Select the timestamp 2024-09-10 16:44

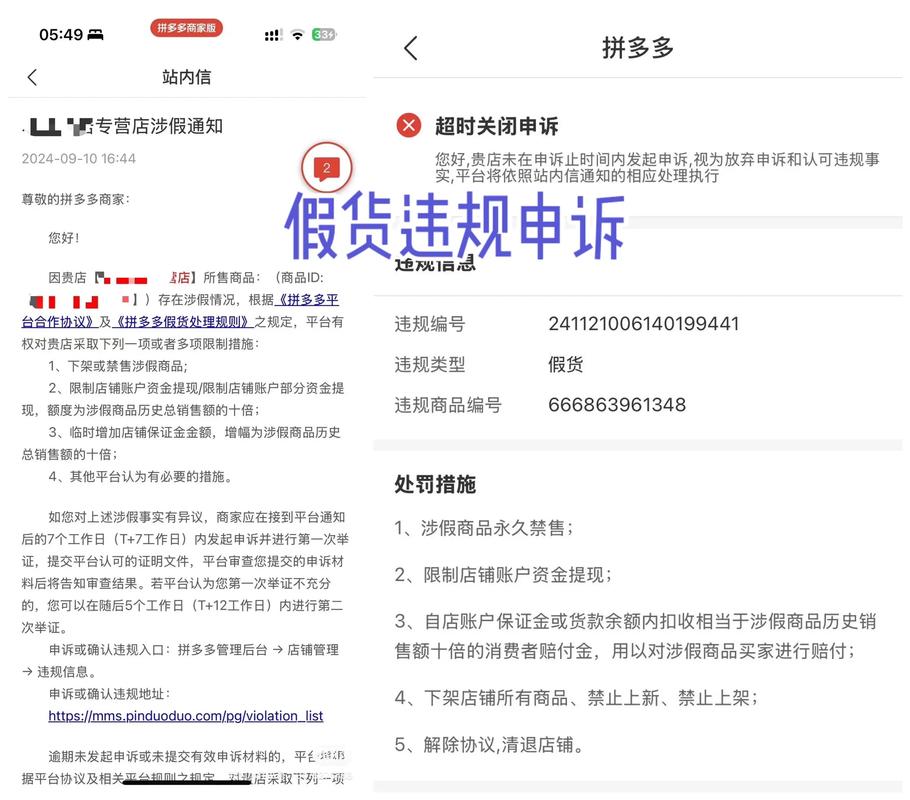79,158
